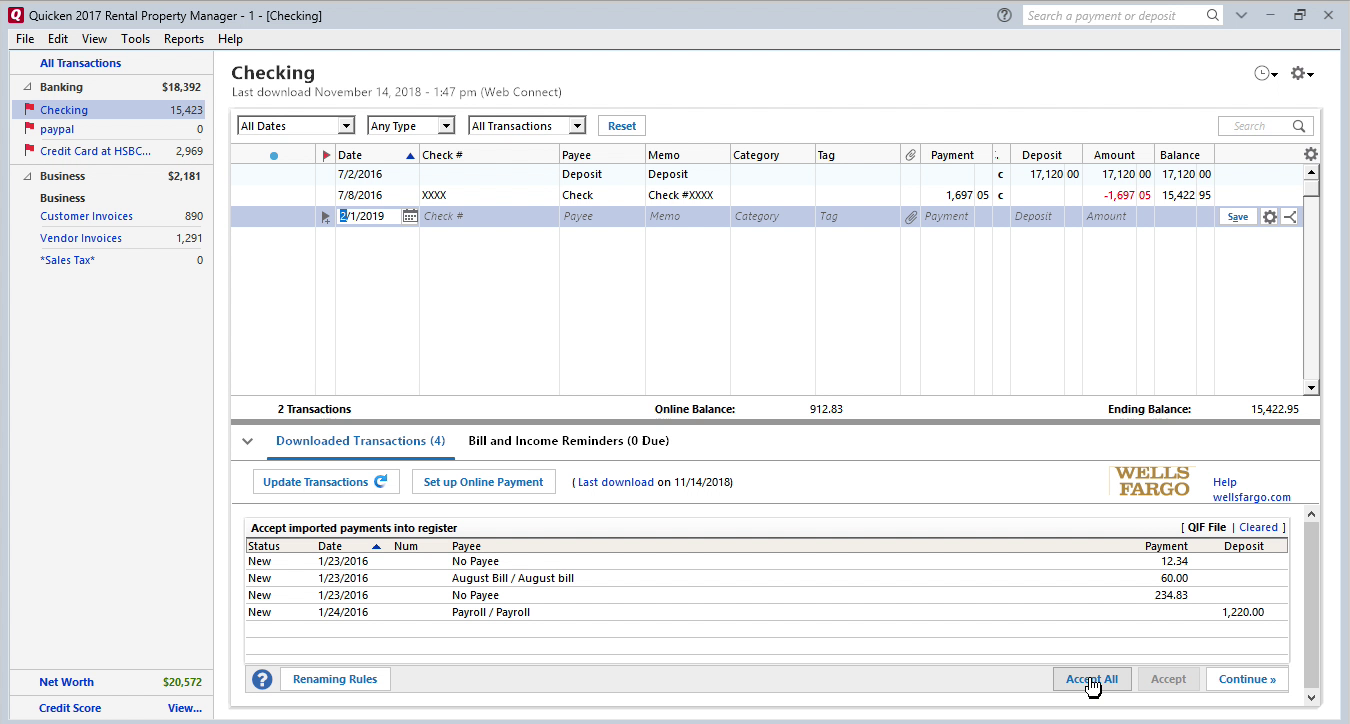The height and width of the screenshot is (724, 1350).
Task: Open the help question mark icon in title bar
Action: 1004,15
